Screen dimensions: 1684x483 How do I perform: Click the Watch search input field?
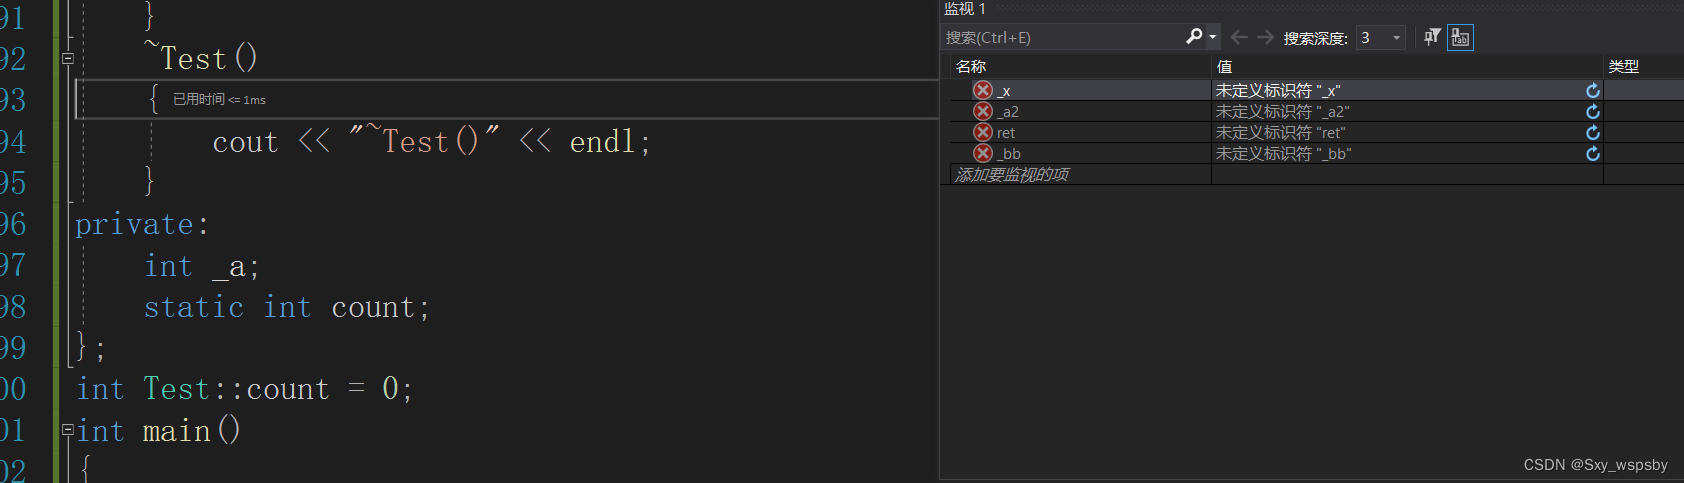point(1063,37)
